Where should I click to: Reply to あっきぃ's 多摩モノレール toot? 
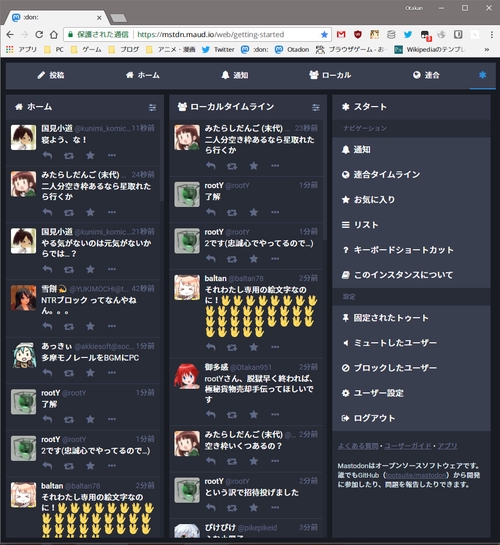coord(47,373)
